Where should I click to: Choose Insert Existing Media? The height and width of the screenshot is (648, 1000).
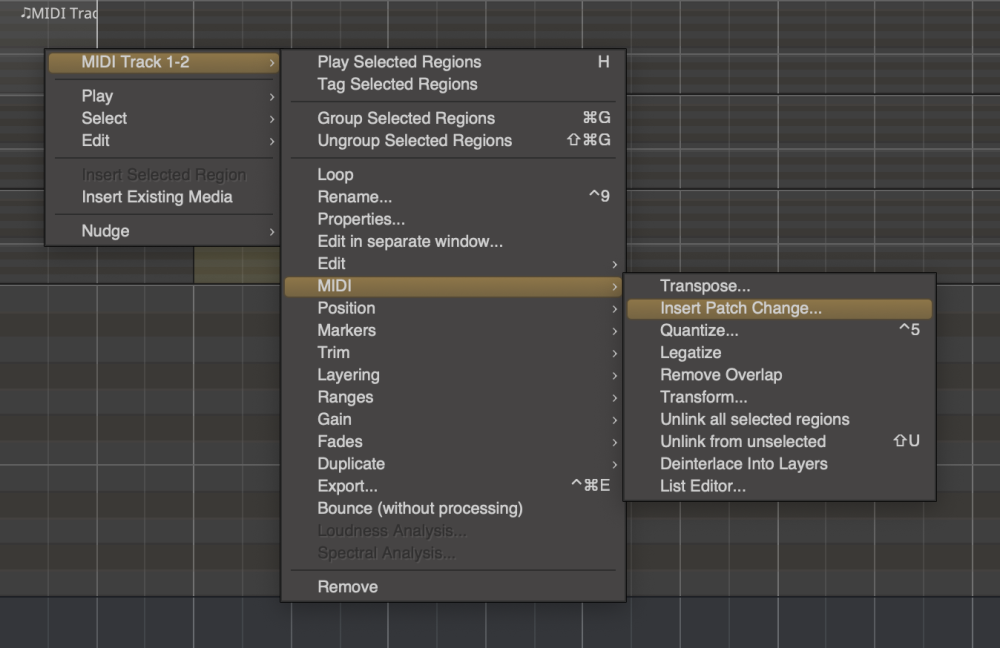tap(163, 197)
